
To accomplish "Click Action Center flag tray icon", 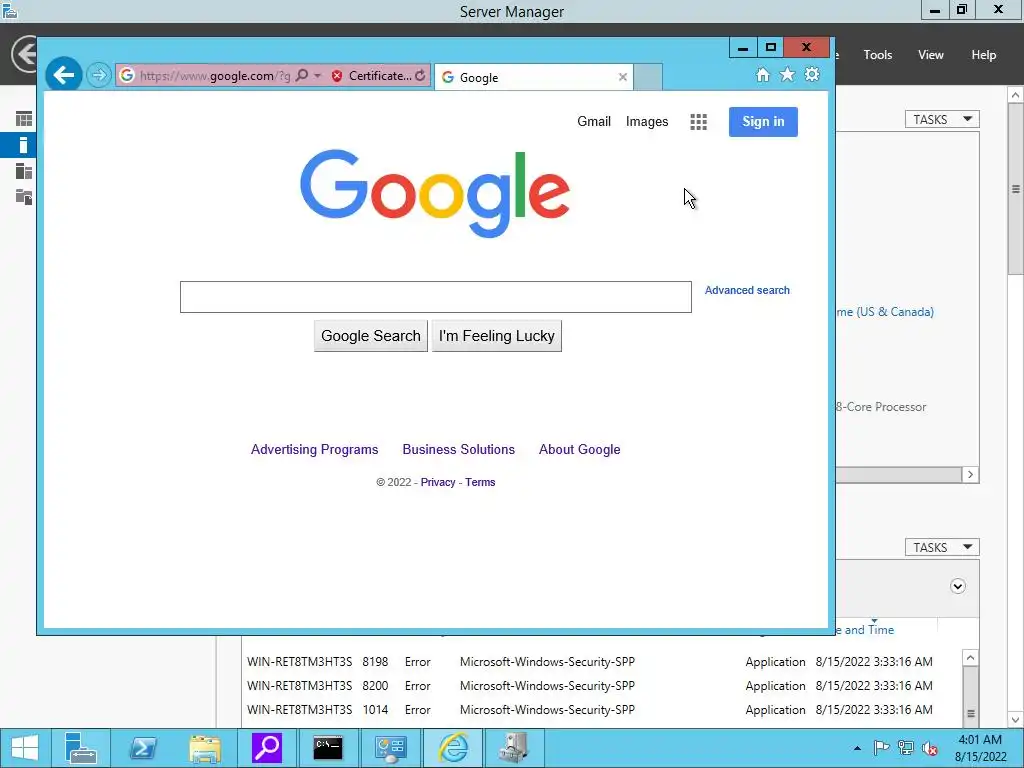I will tap(881, 748).
